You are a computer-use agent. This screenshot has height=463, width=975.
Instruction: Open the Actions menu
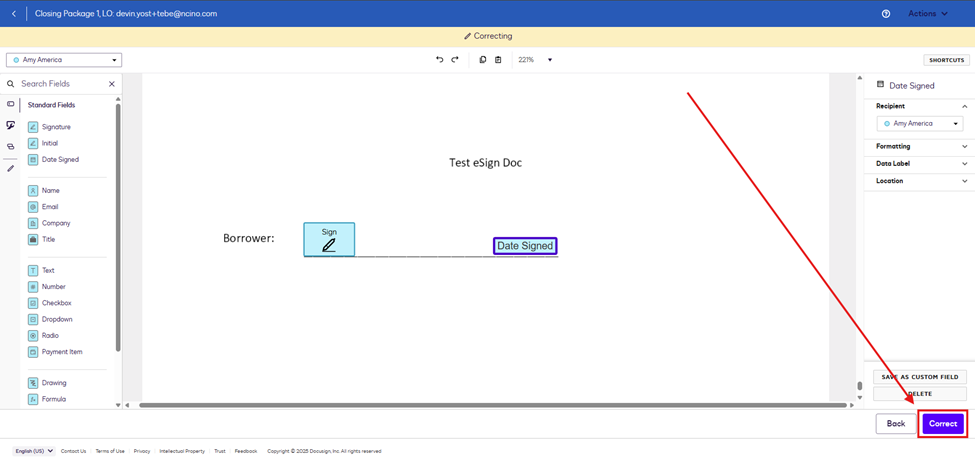[927, 14]
